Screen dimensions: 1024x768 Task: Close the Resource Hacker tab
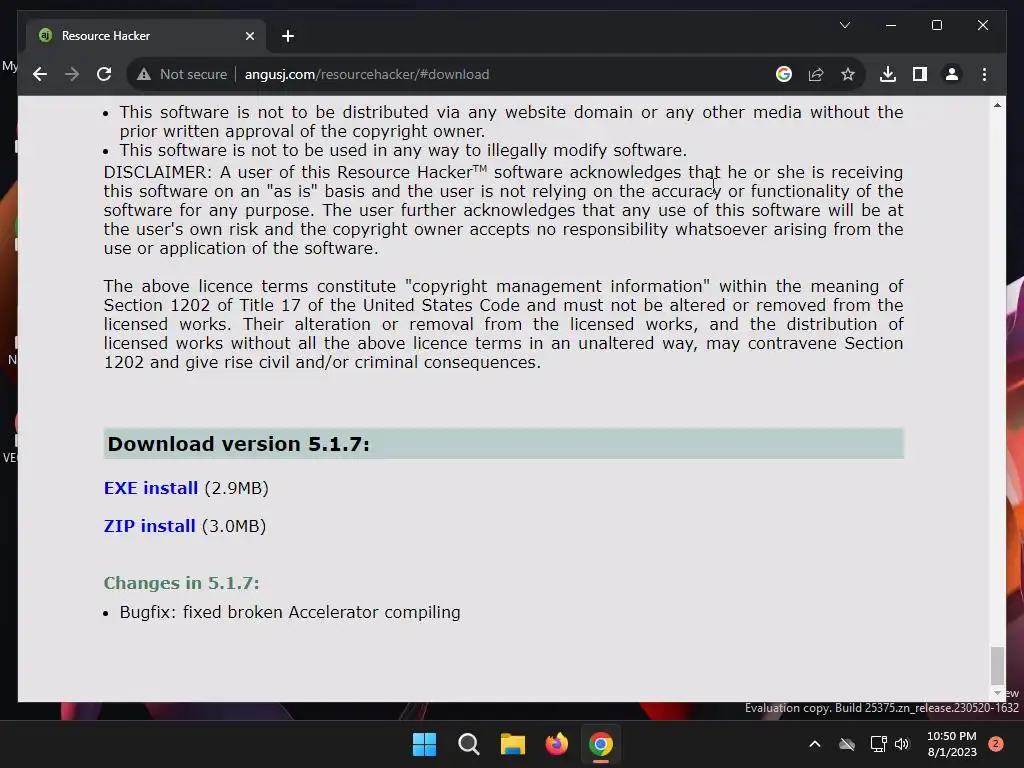(x=249, y=36)
